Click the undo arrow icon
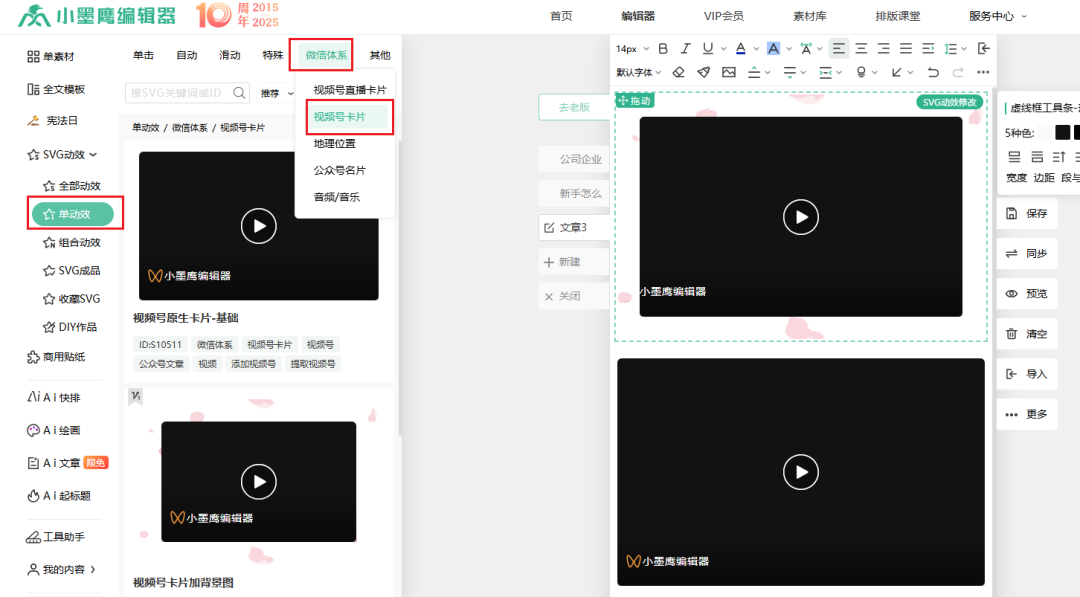This screenshot has height=597, width=1080. click(933, 72)
